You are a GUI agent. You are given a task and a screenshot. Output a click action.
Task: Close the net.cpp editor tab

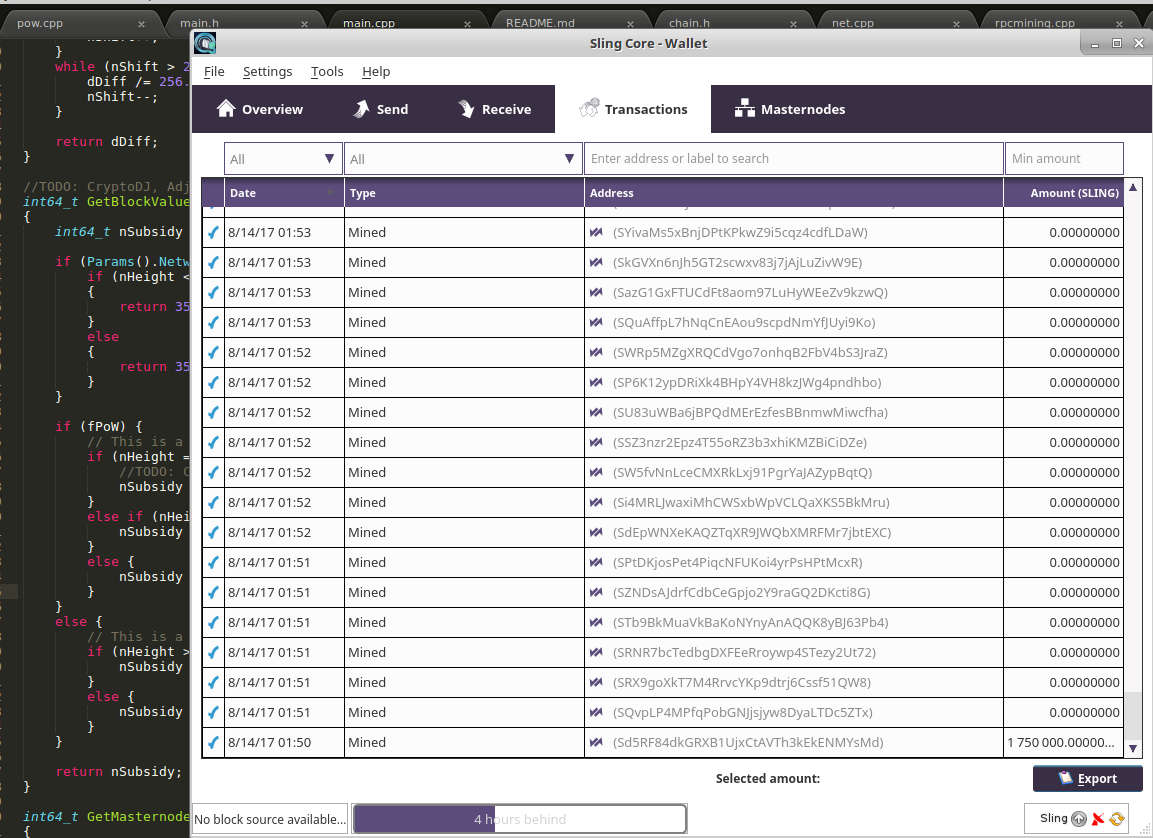[x=956, y=24]
